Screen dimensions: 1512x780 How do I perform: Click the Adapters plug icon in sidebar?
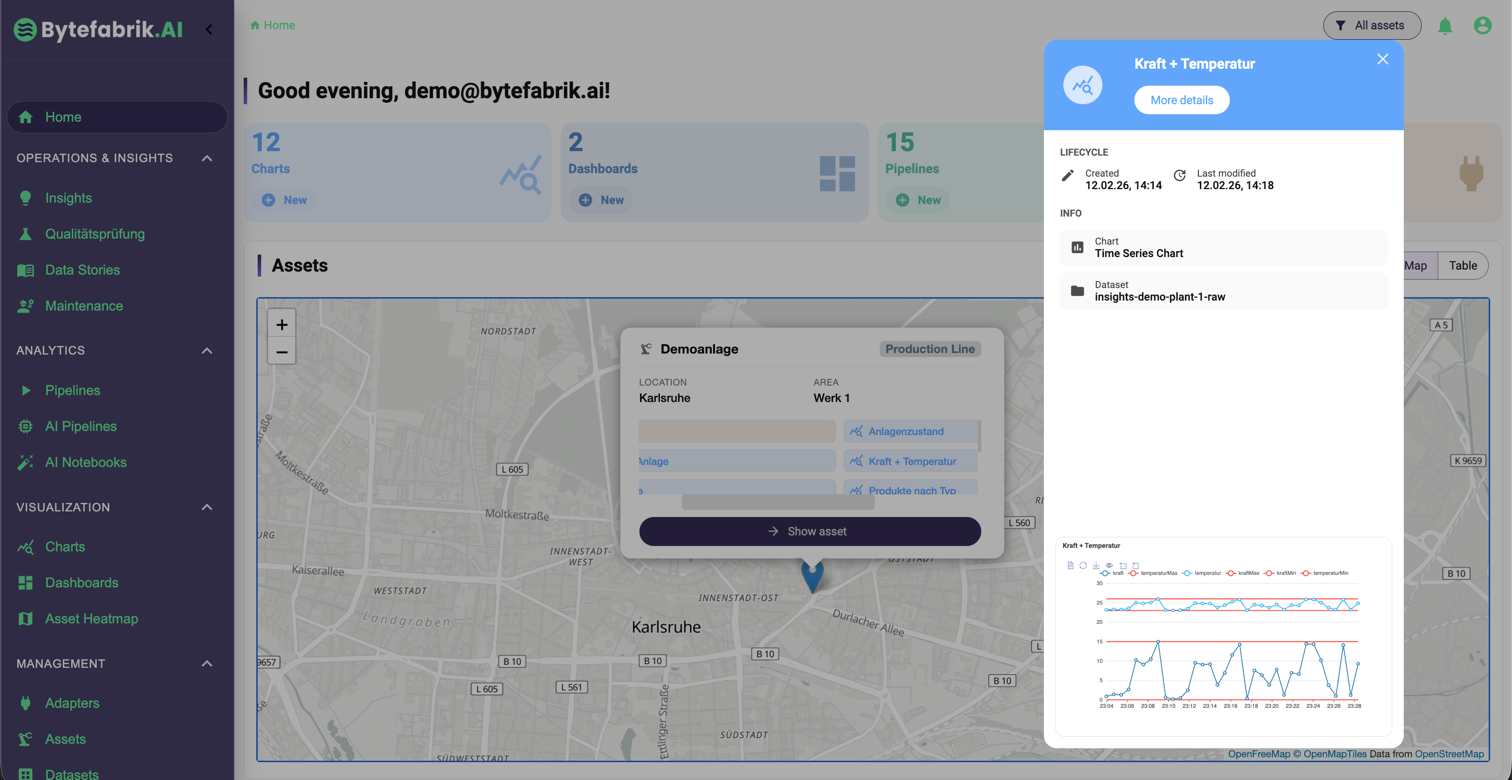tap(26, 703)
